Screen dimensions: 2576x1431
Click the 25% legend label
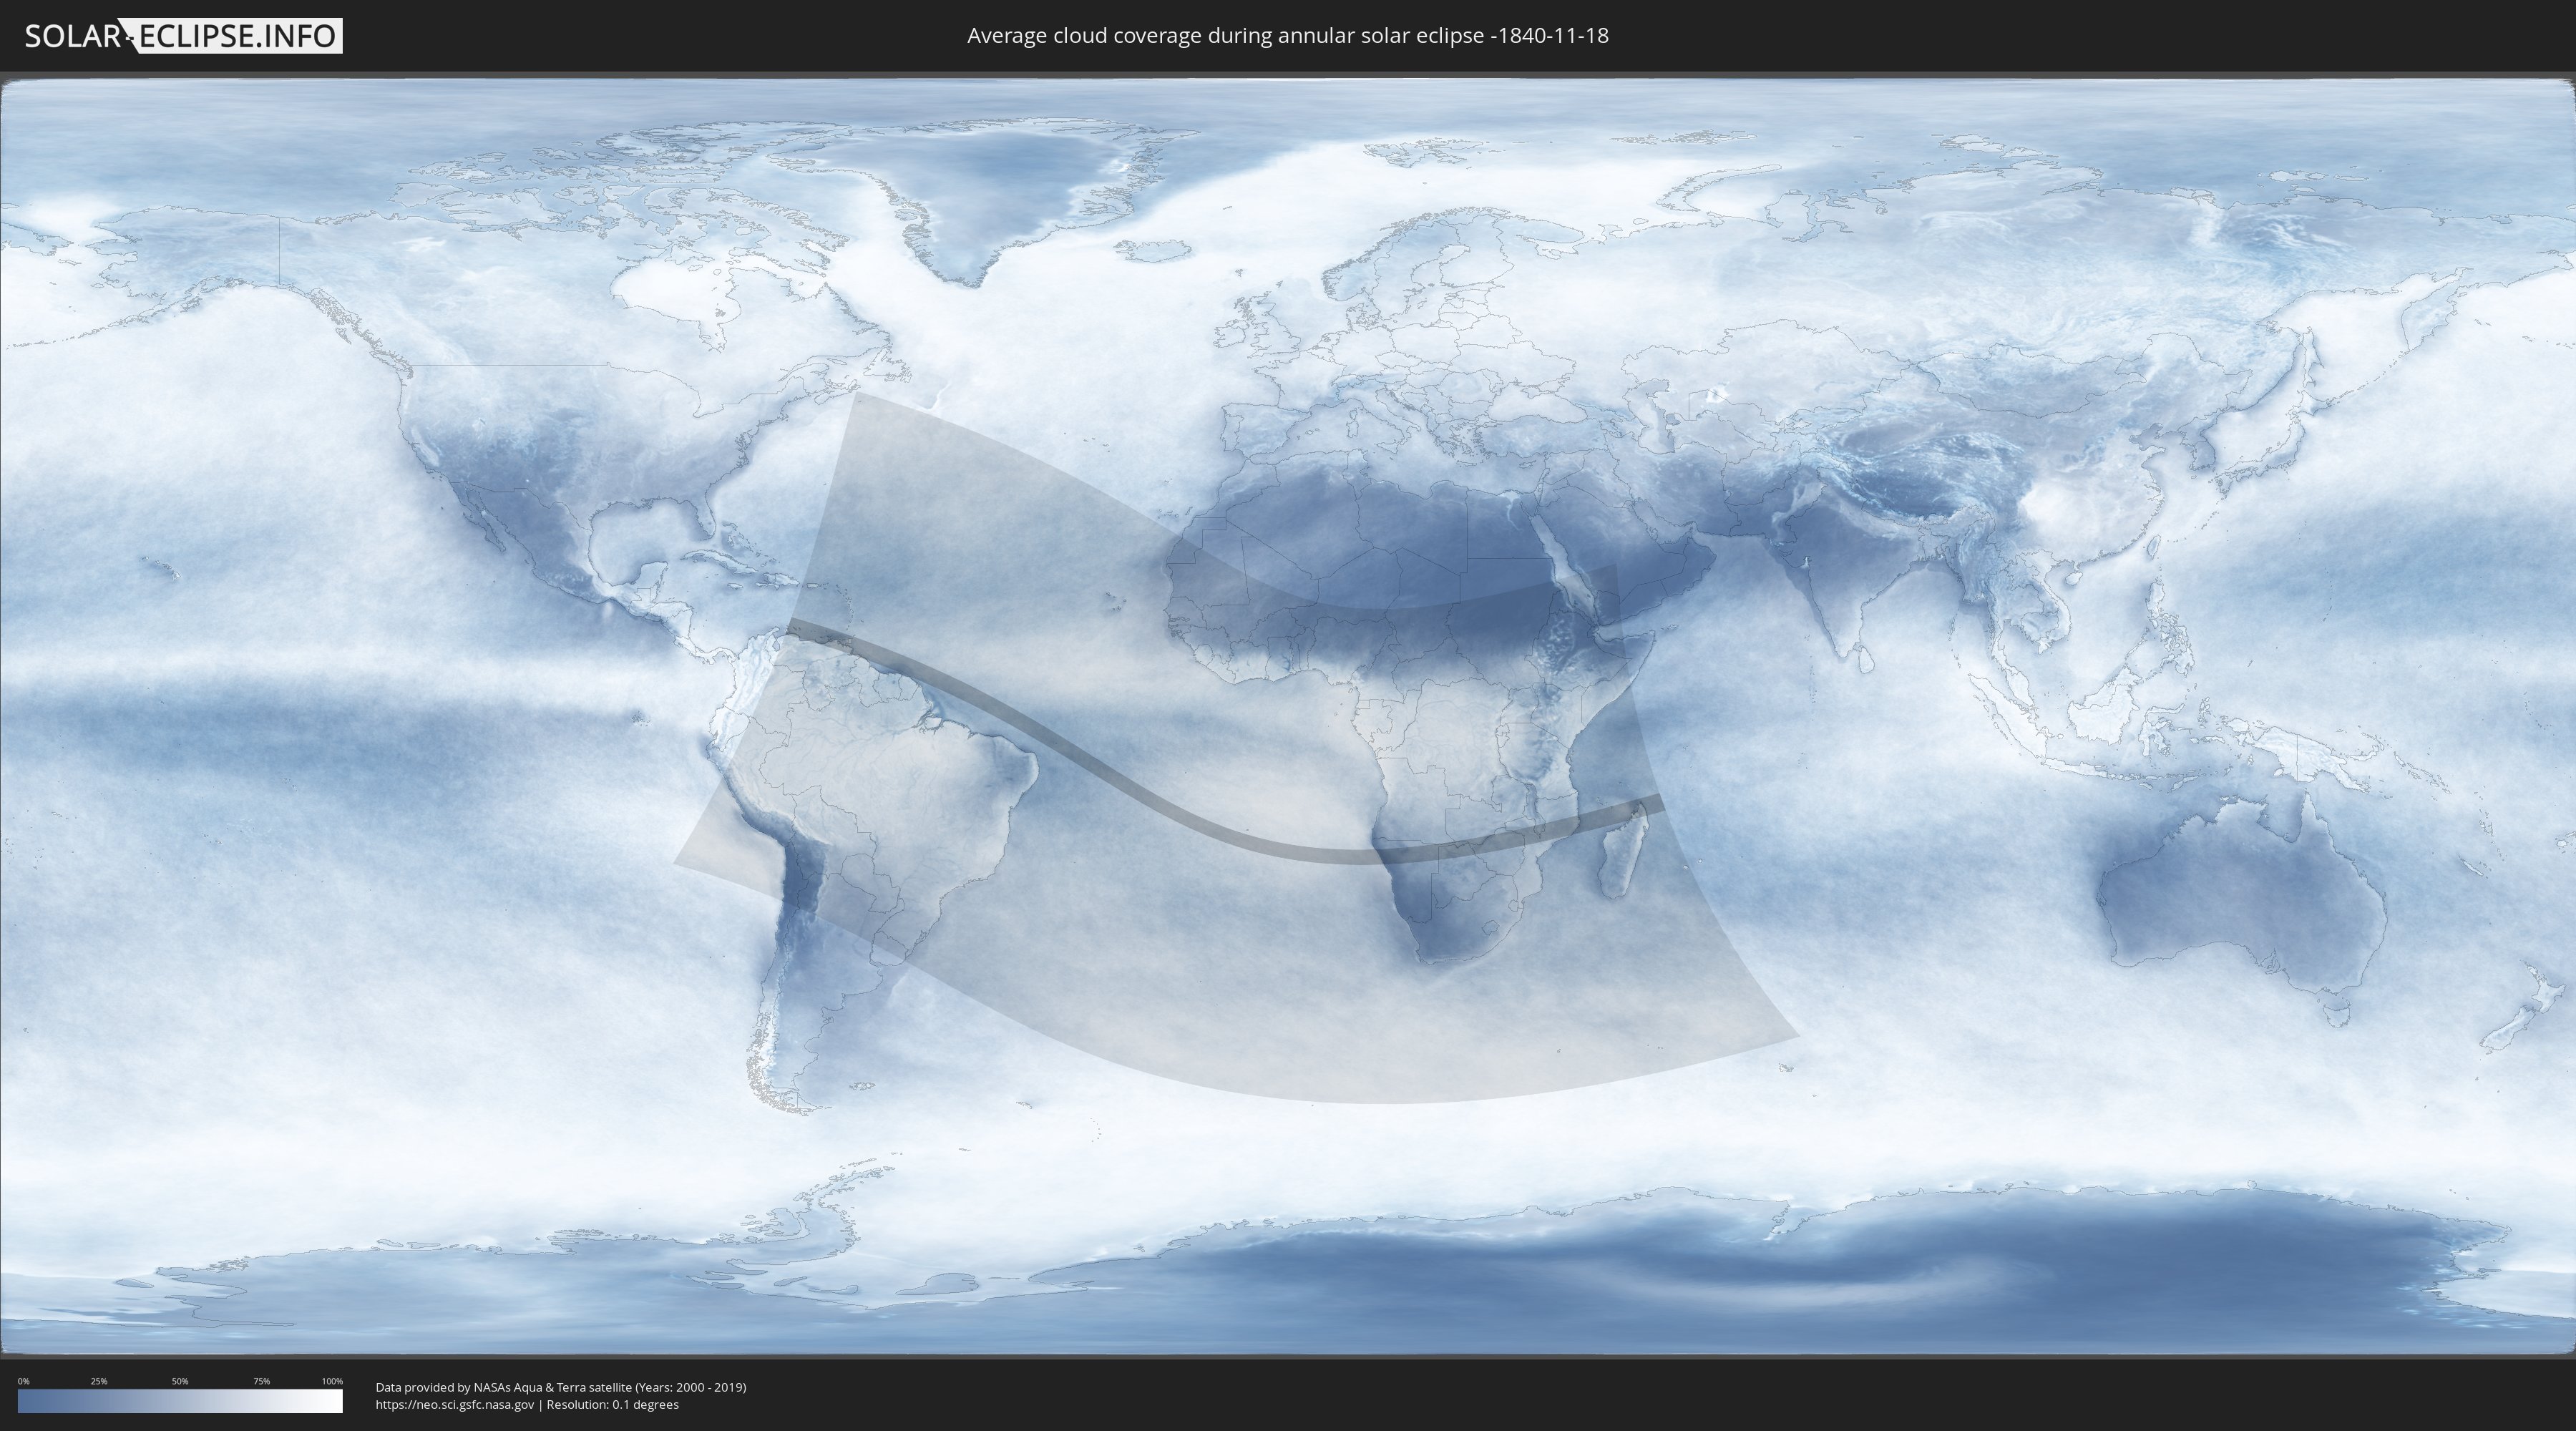(99, 1381)
